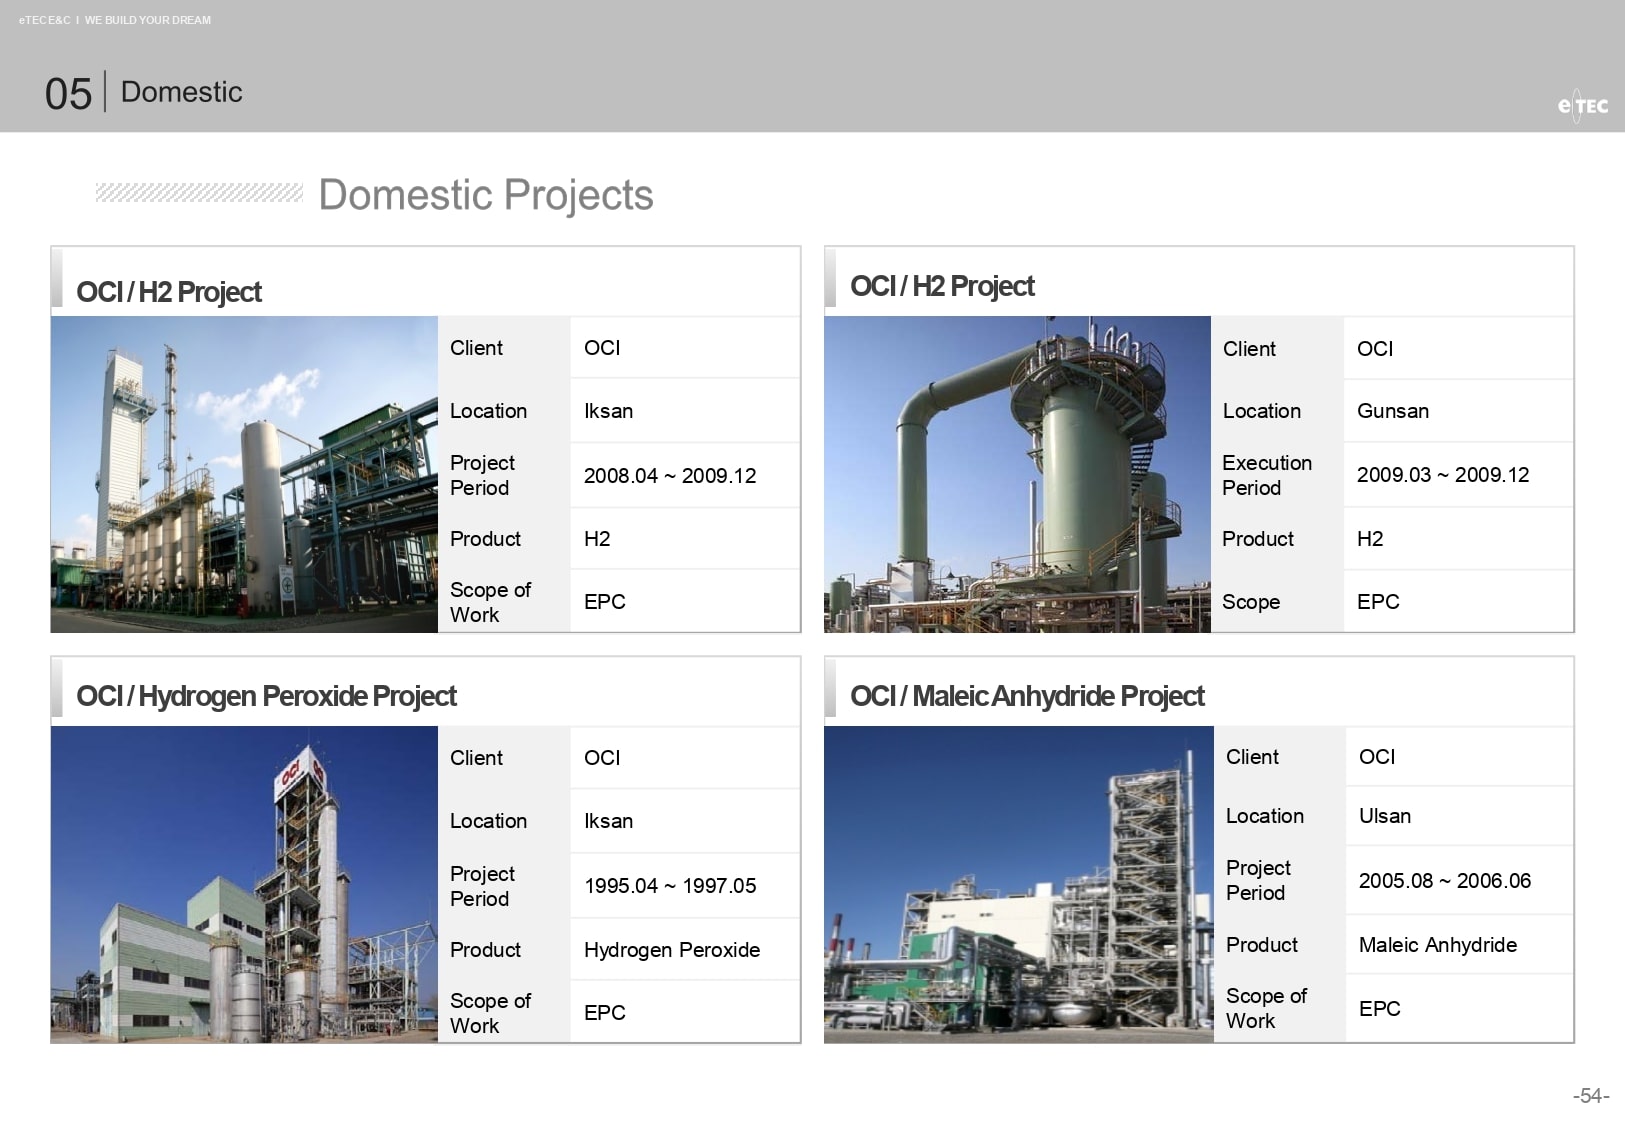This screenshot has height=1125, width=1625.
Task: Select the period '2005.08 ~ 2006.06'
Action: point(1445,881)
